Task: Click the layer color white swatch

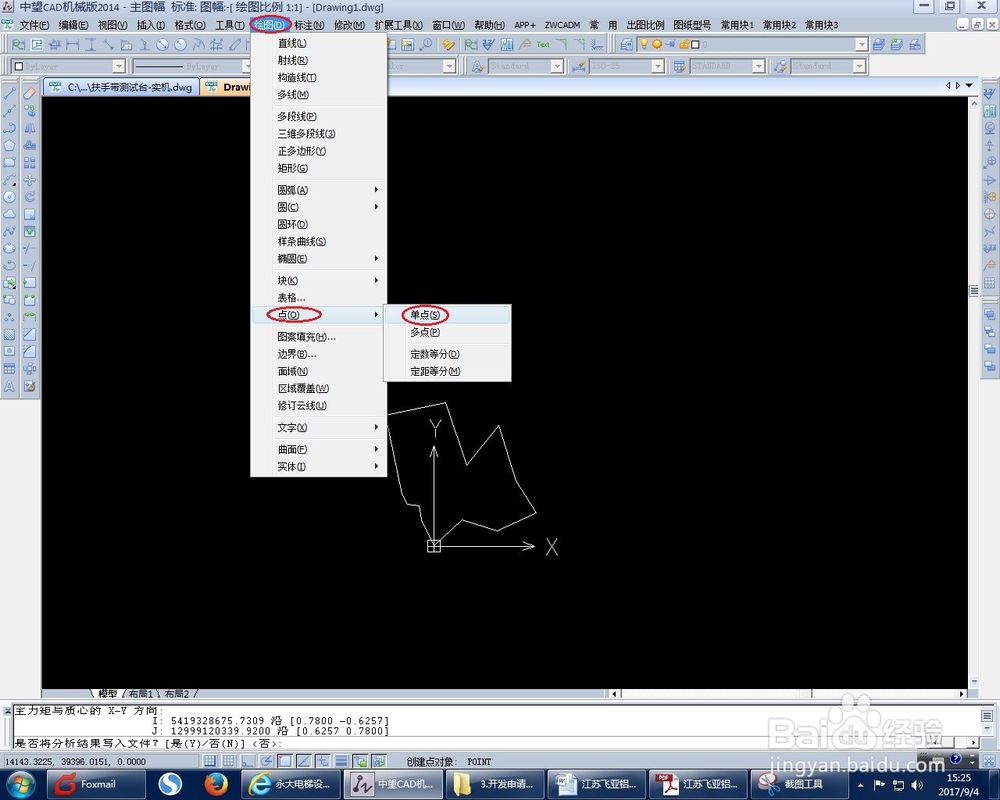Action: point(696,45)
